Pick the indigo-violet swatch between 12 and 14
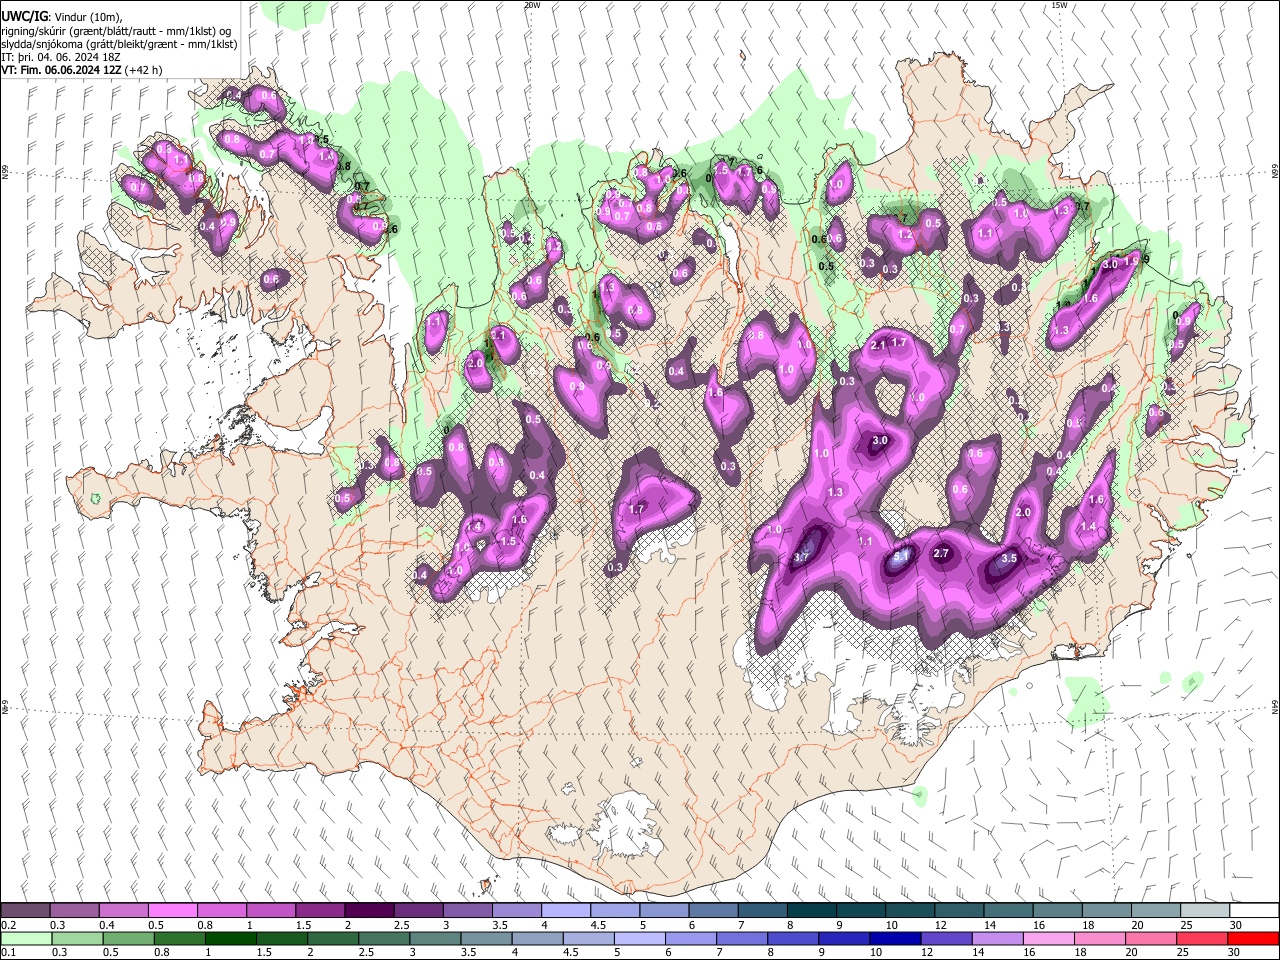 click(x=945, y=938)
